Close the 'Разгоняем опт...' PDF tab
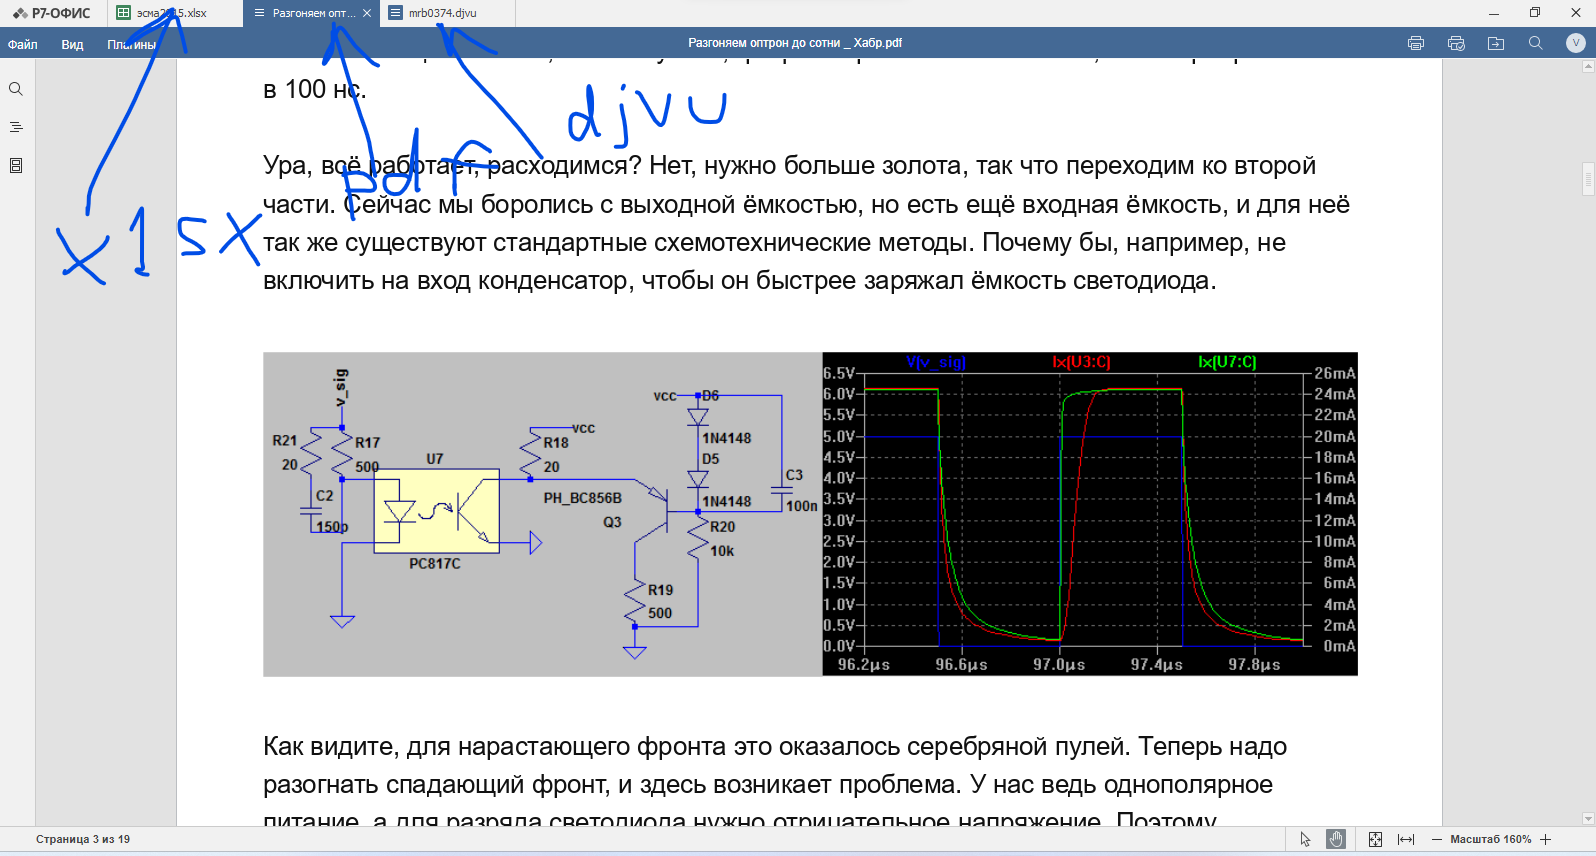 coord(367,13)
